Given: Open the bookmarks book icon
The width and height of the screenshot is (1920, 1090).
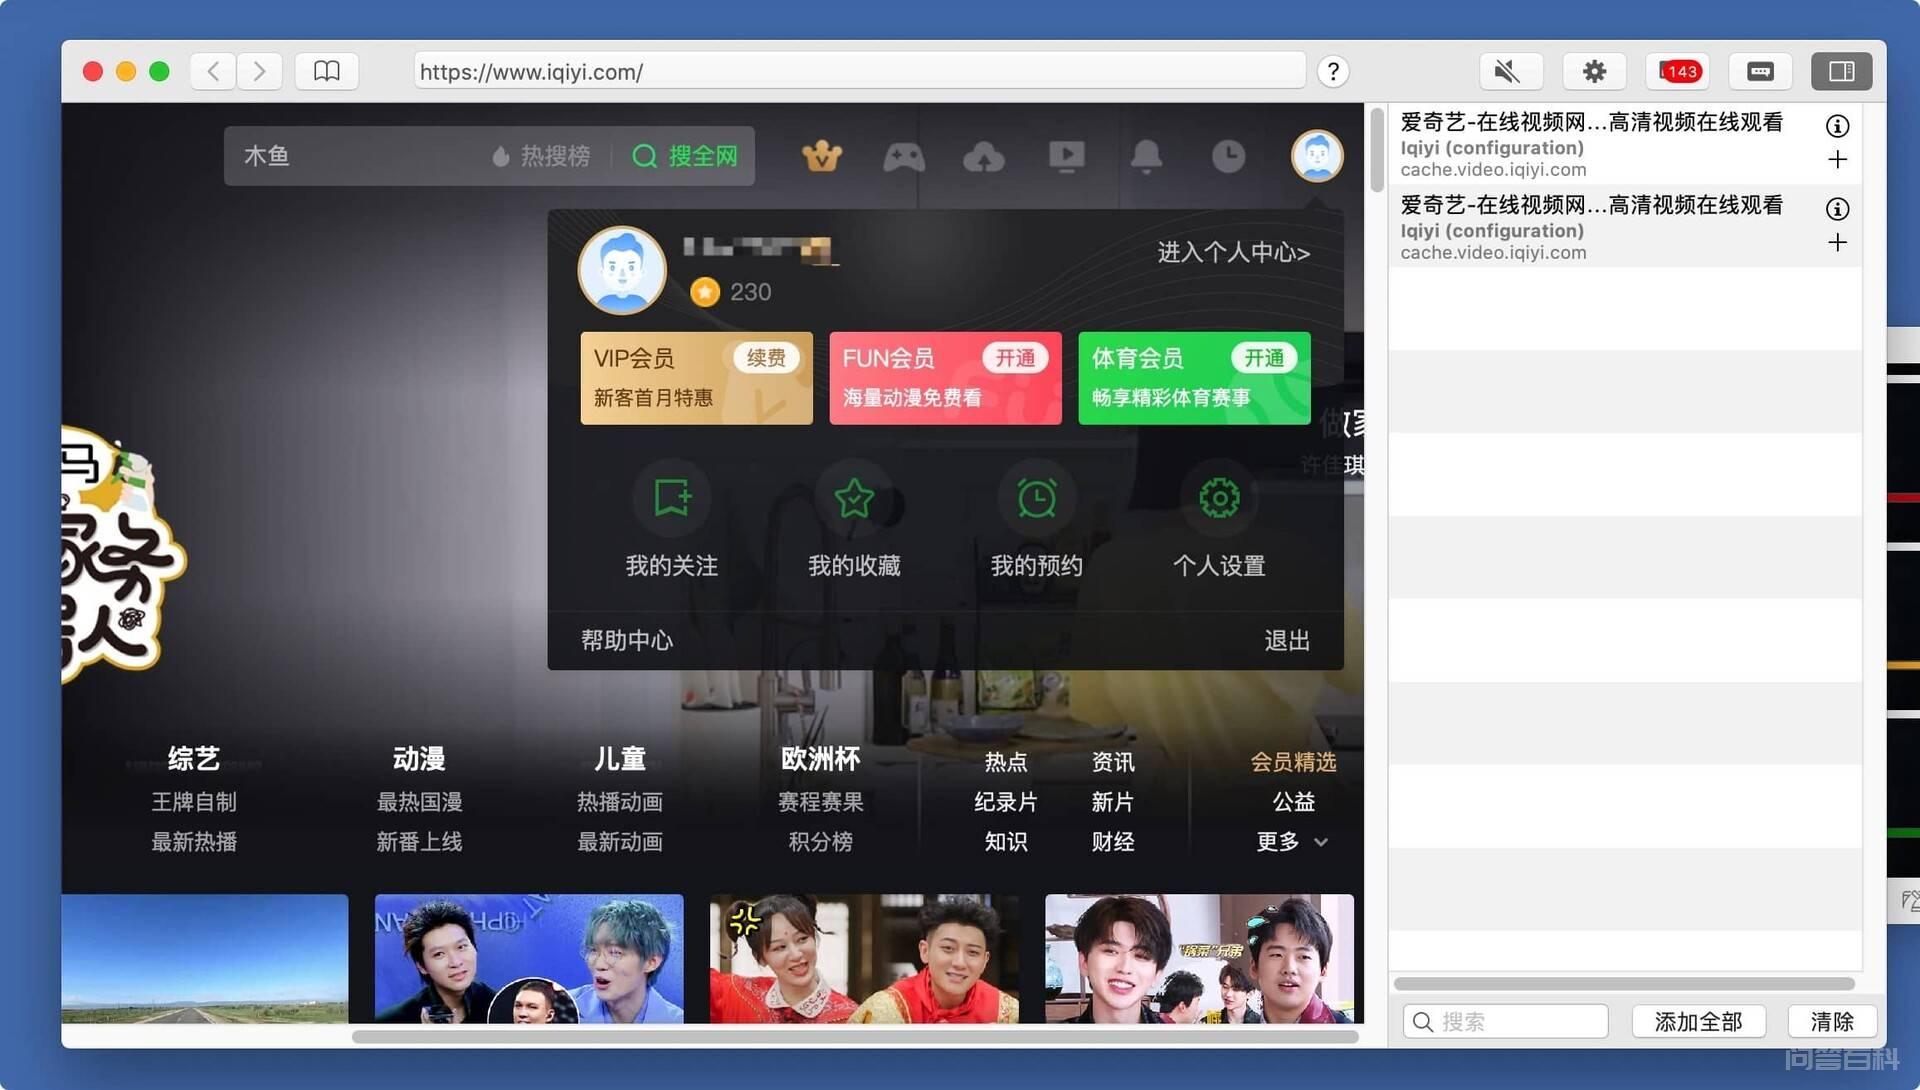Looking at the screenshot, I should [326, 71].
